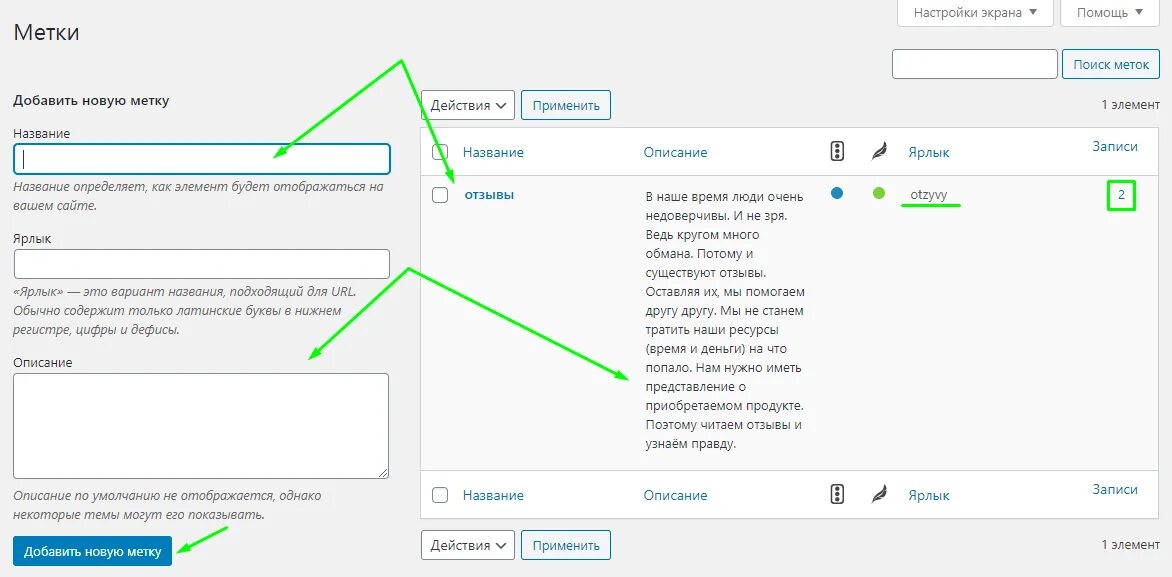Open the Помощь help tab
This screenshot has height=577, width=1172.
click(1109, 13)
